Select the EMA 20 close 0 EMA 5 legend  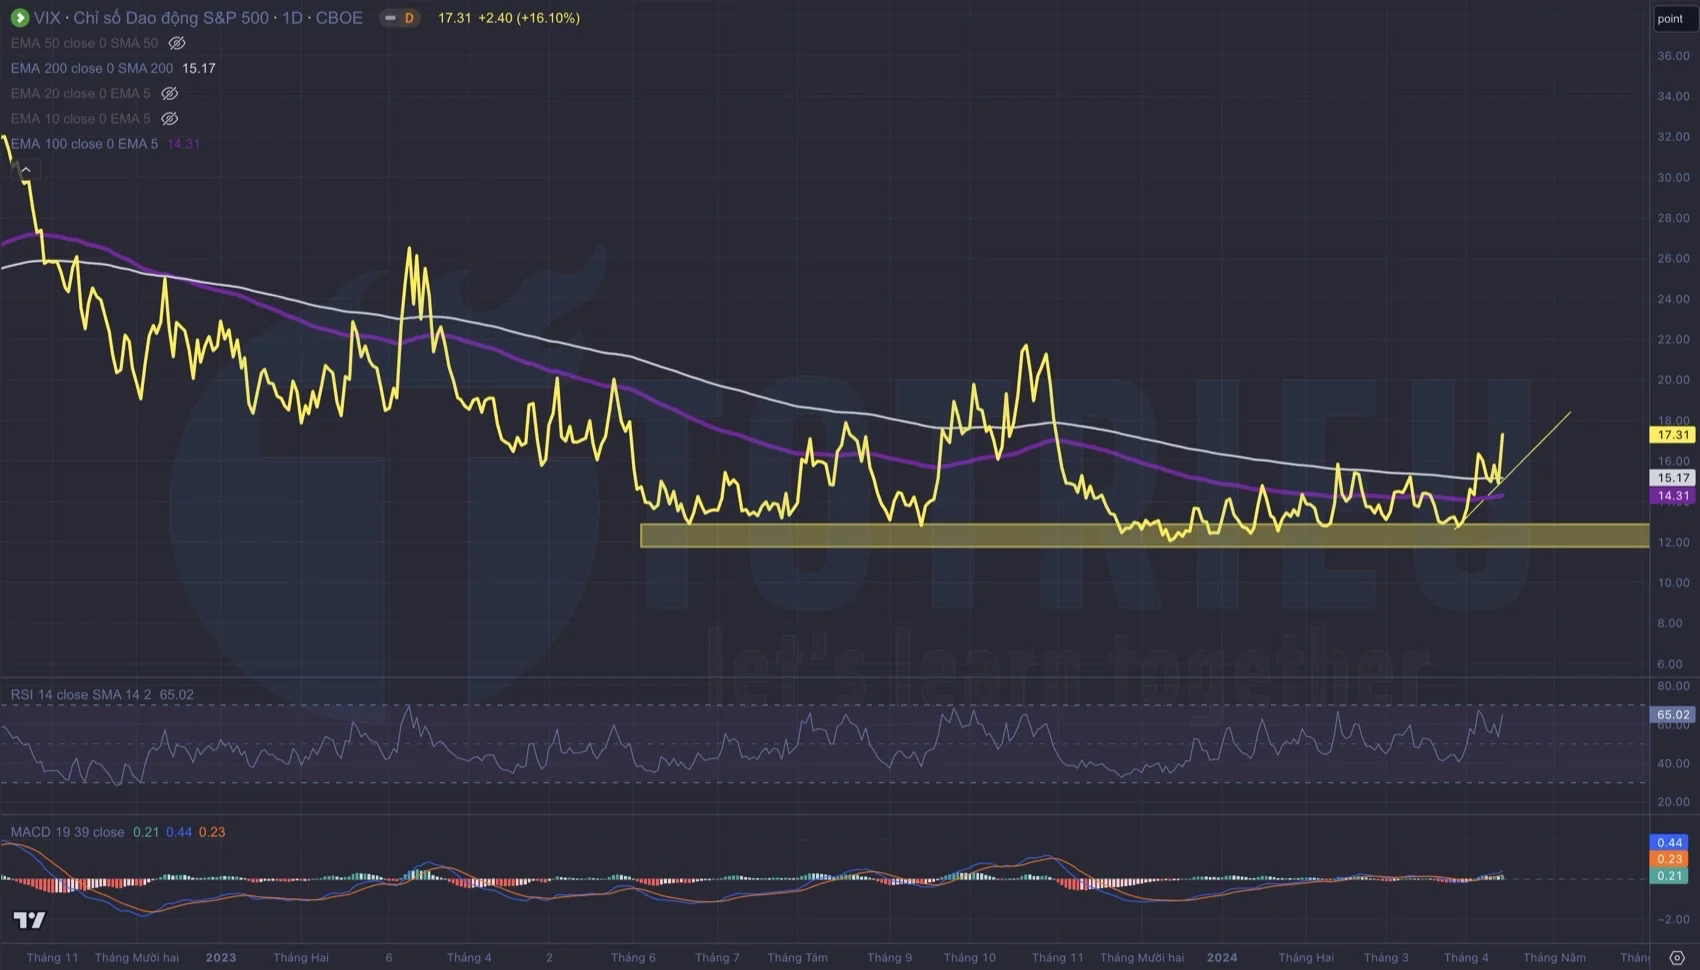(81, 93)
